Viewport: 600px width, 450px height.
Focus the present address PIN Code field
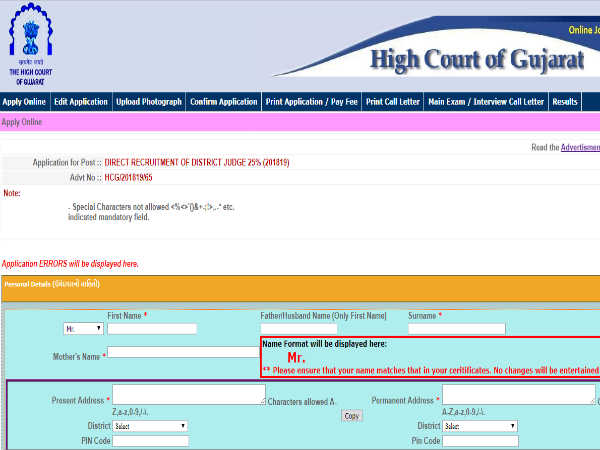150,441
